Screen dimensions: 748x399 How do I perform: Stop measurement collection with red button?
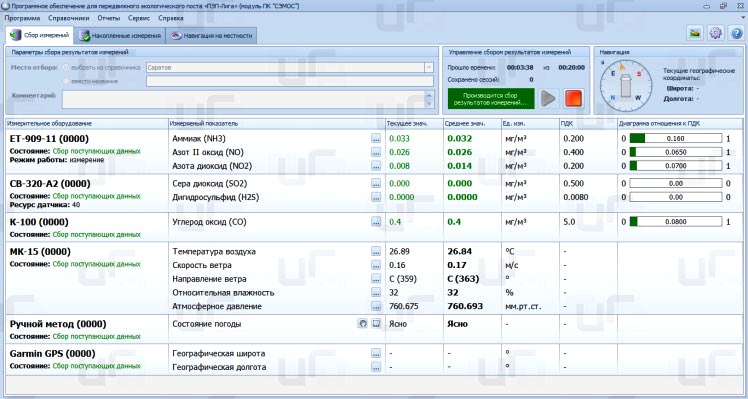point(573,98)
